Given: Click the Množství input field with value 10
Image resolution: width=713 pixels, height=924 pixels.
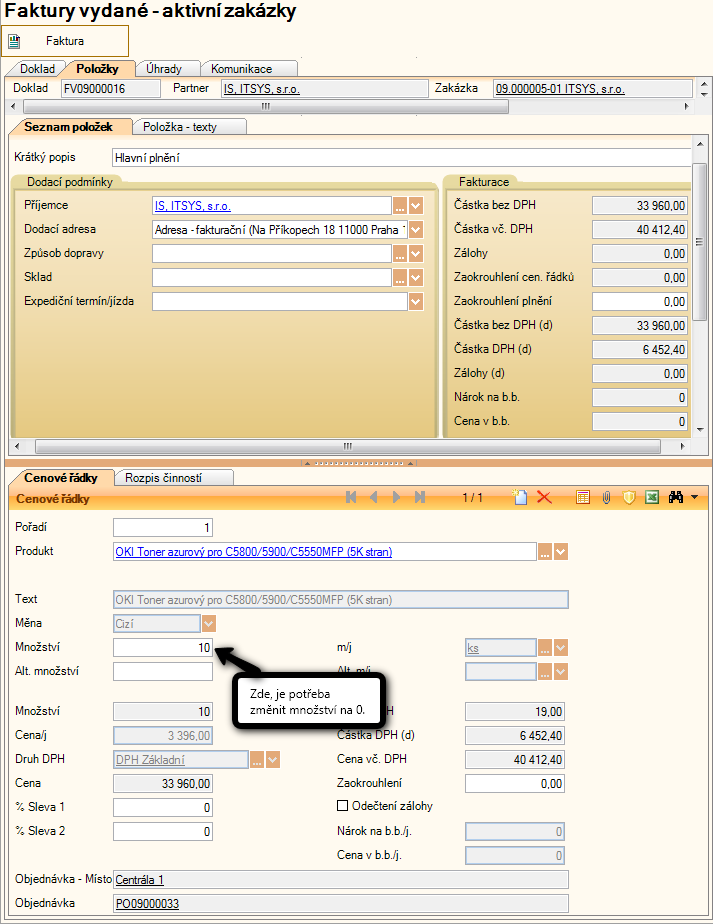Looking at the screenshot, I should 163,648.
